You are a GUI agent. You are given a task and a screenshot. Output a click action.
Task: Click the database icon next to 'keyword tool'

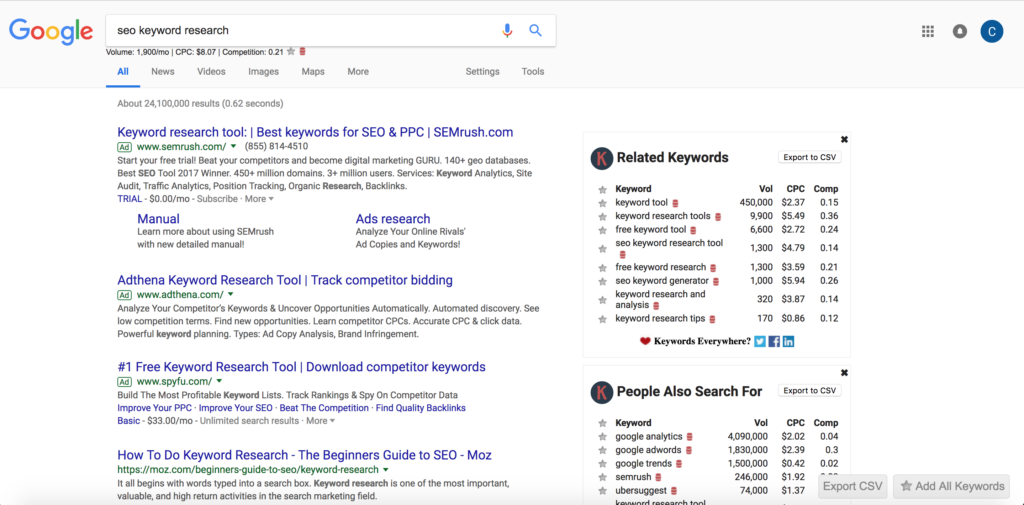pos(675,203)
